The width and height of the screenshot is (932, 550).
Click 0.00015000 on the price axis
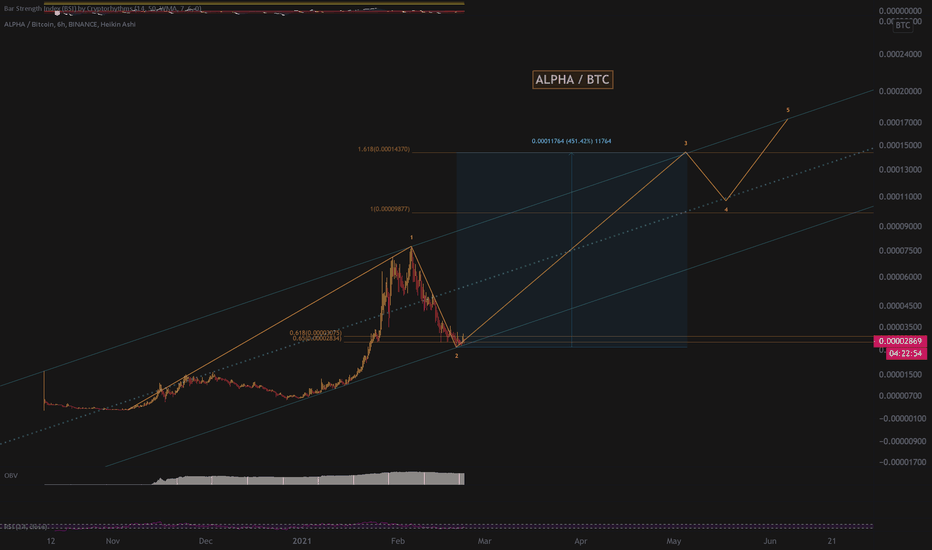tap(900, 145)
